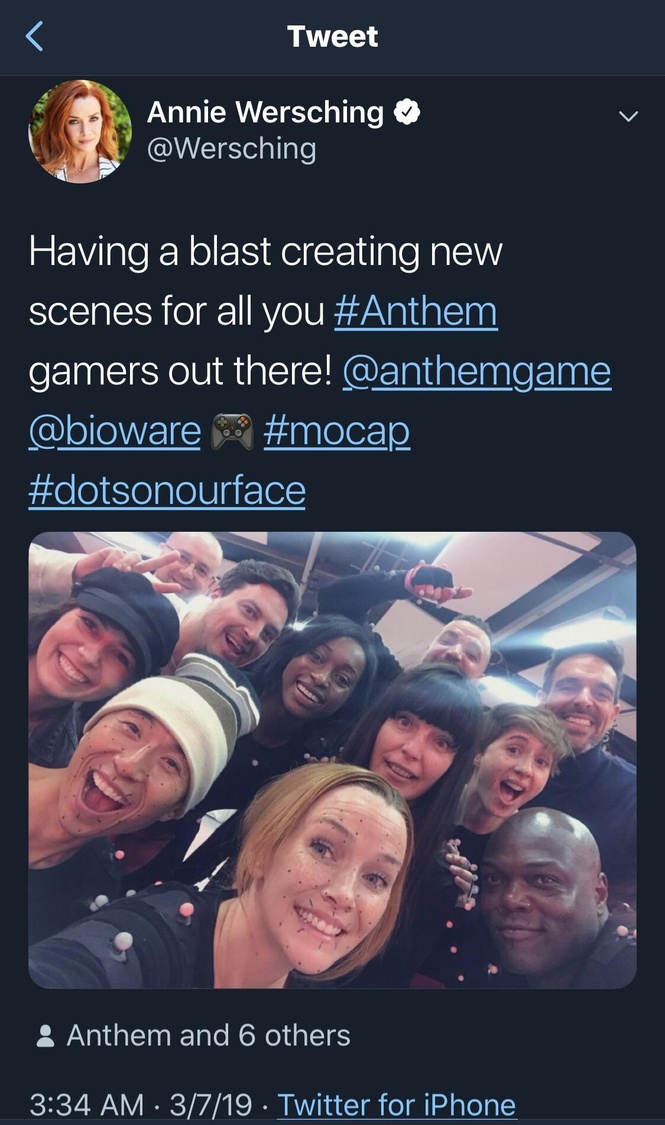The width and height of the screenshot is (665, 1125).
Task: Click the "Tweet" header title
Action: (x=332, y=37)
